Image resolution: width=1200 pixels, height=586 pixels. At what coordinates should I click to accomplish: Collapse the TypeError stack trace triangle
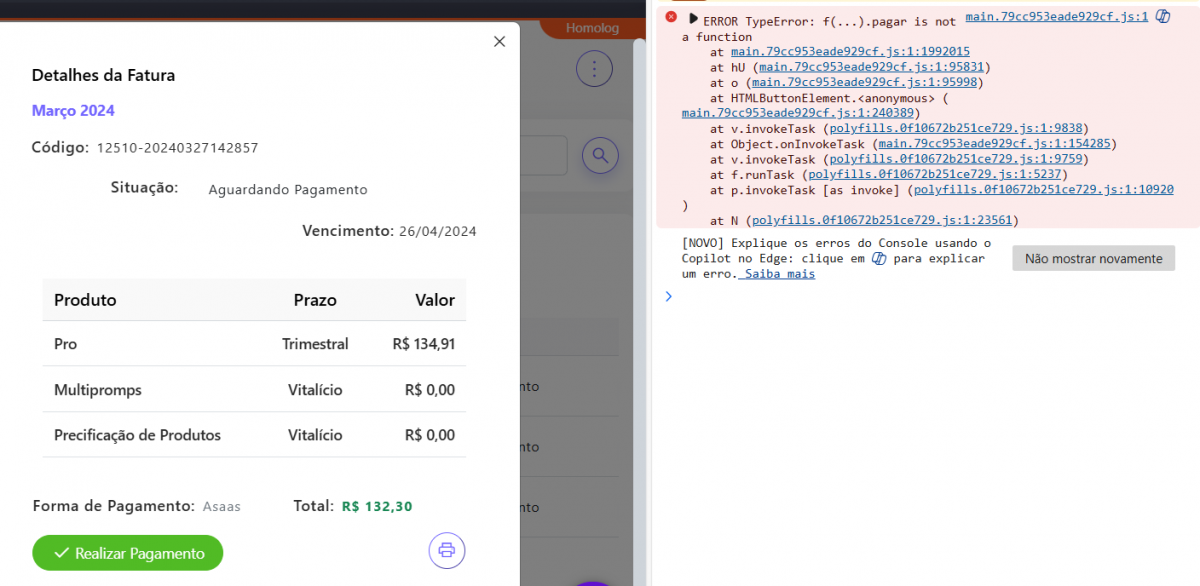coord(693,19)
